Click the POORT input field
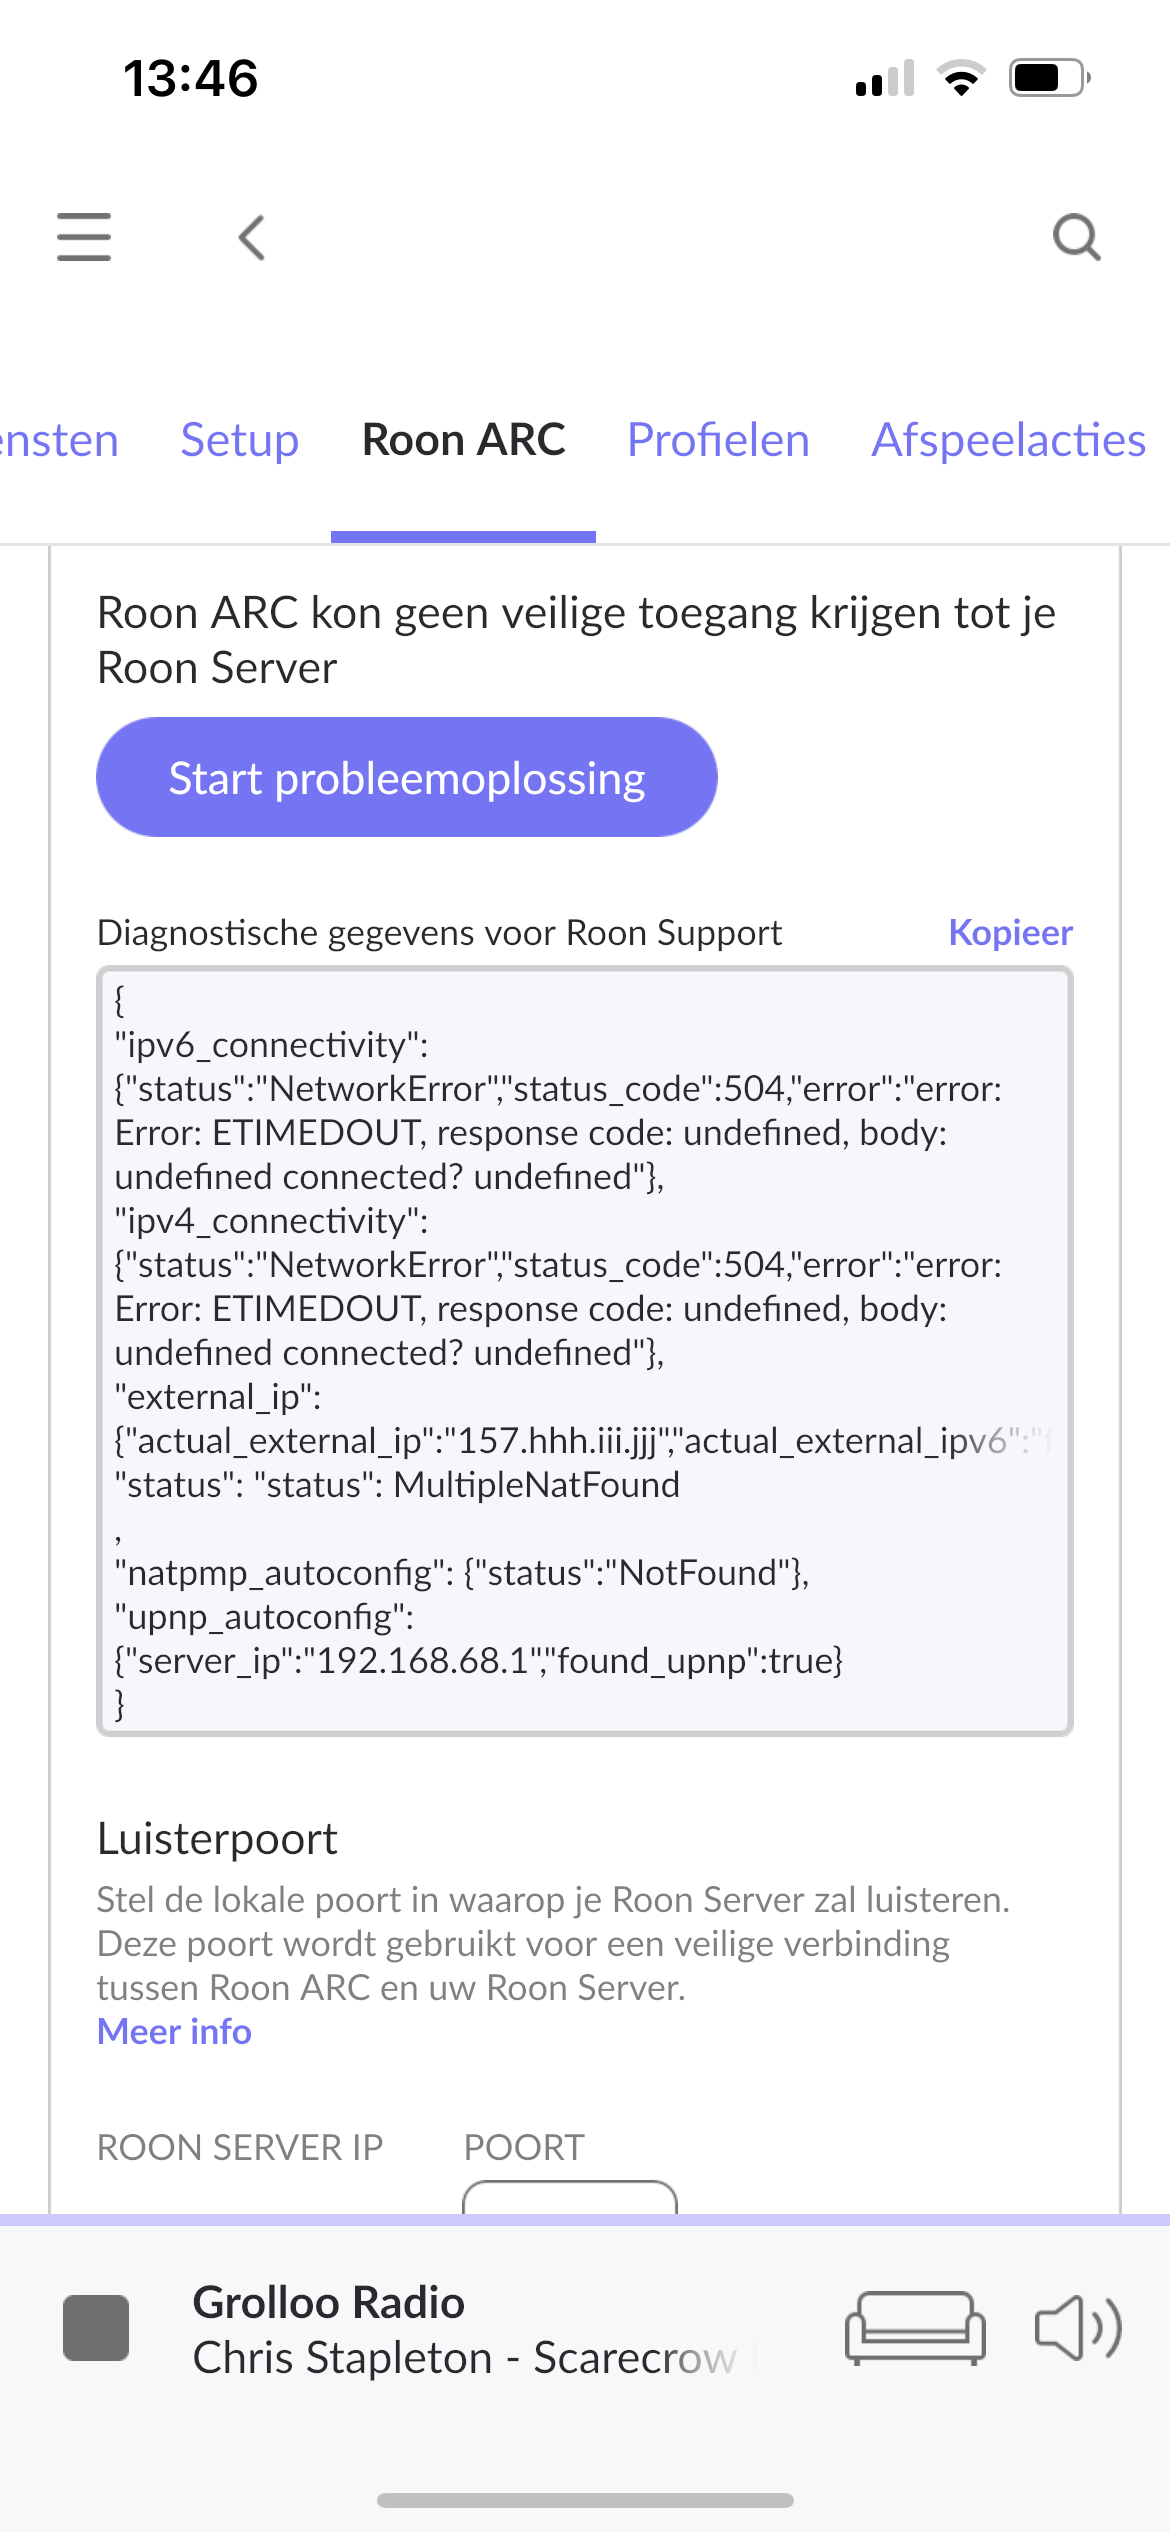 click(570, 2197)
